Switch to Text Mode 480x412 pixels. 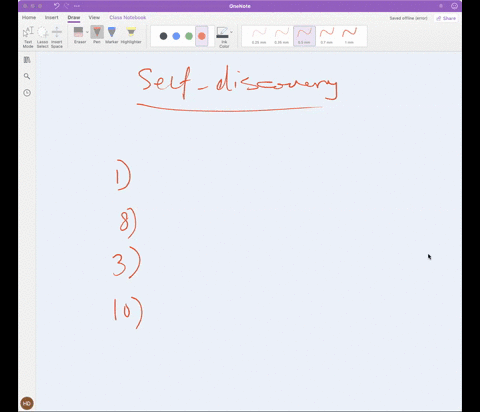[x=28, y=37]
